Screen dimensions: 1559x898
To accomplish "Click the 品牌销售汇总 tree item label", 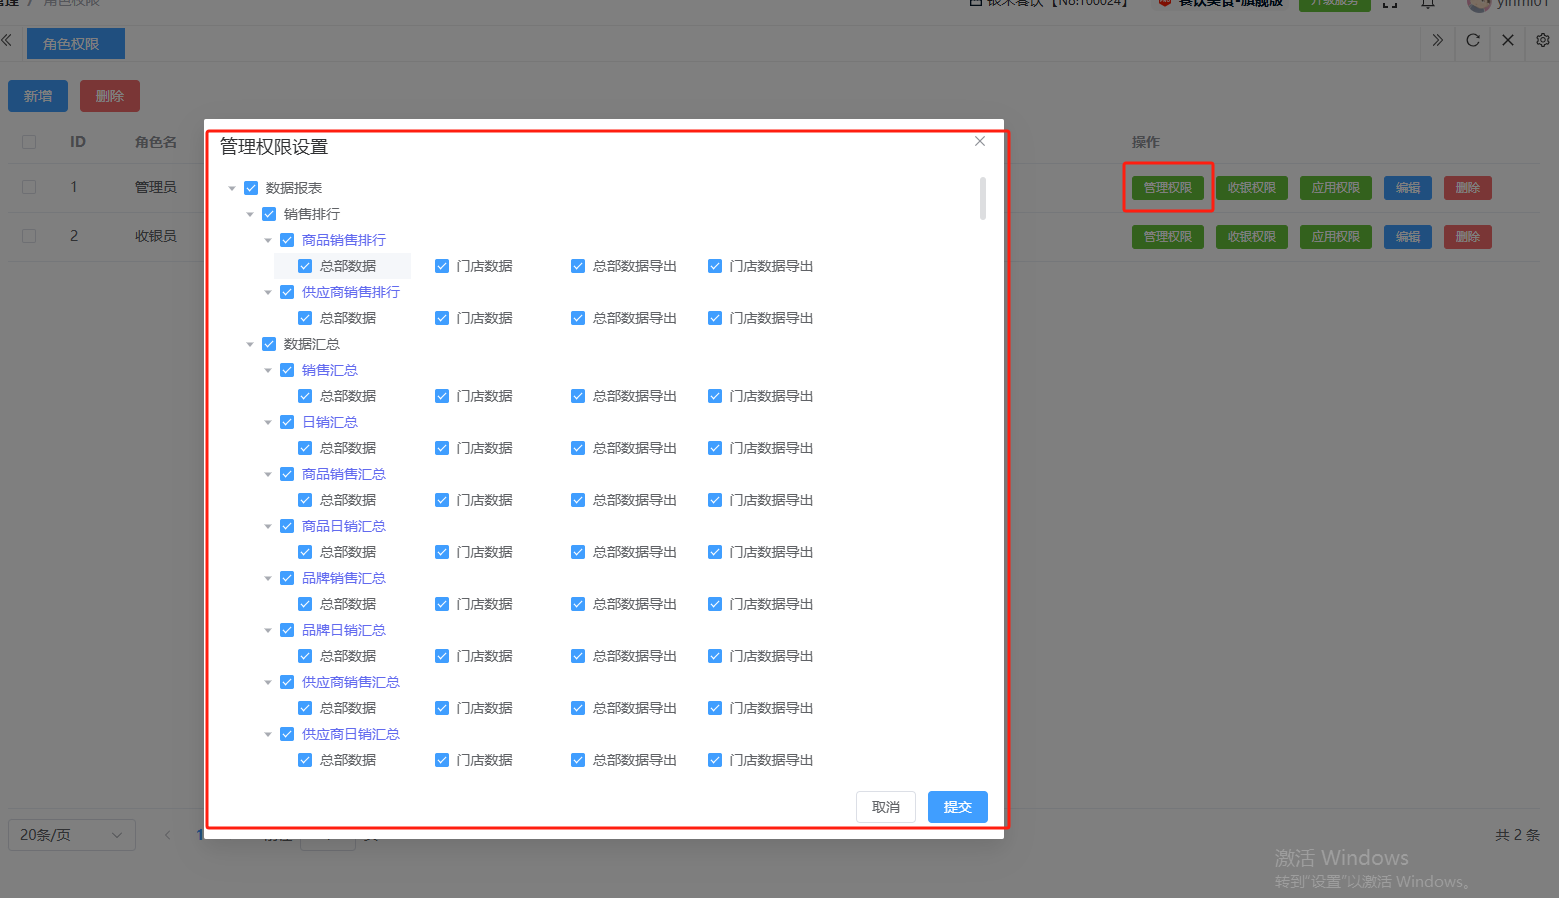I will pyautogui.click(x=343, y=578).
